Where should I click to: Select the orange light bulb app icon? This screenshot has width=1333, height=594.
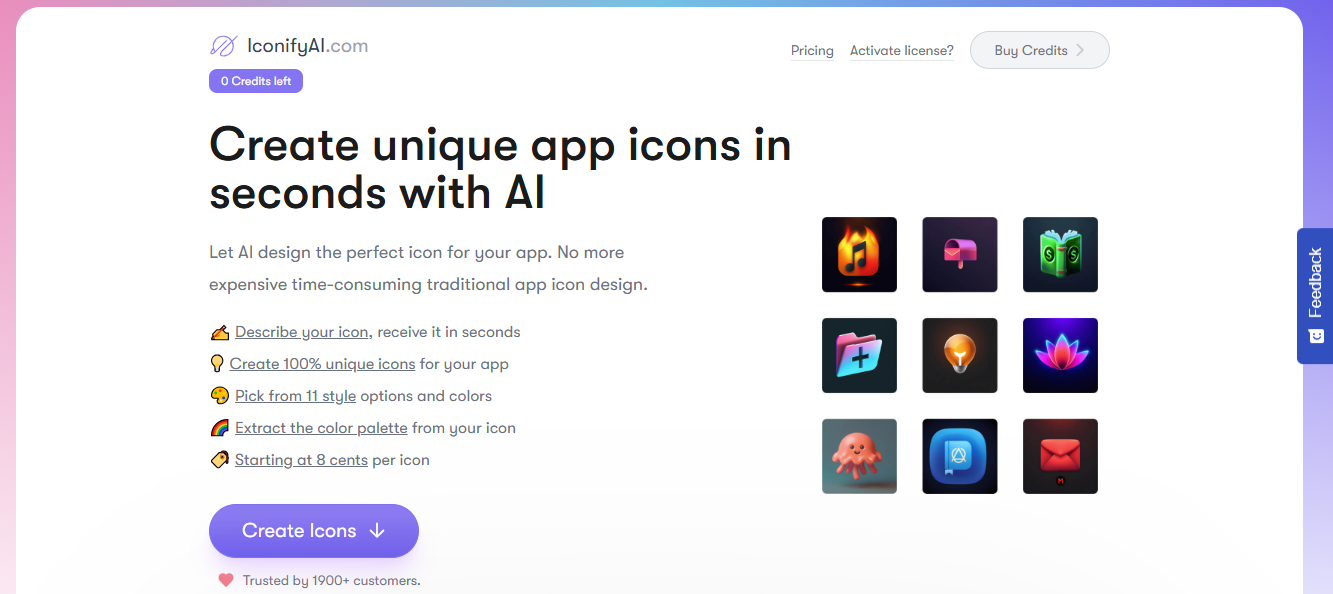(x=960, y=356)
